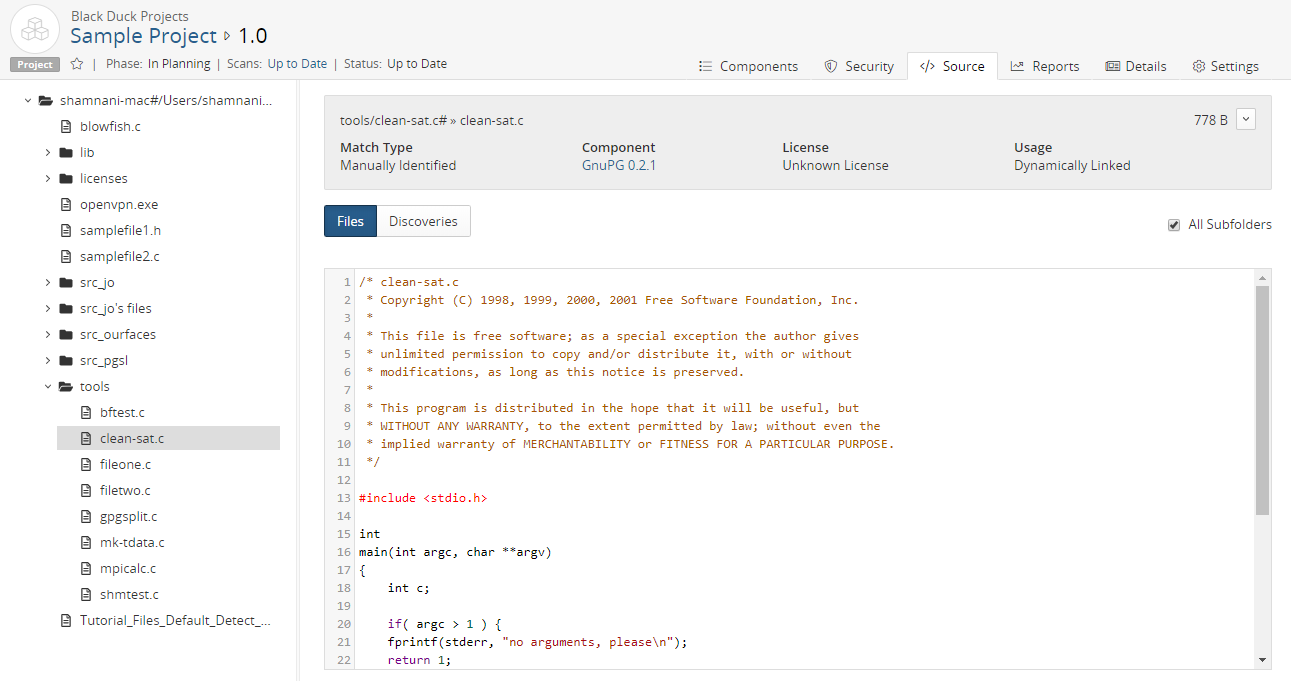The height and width of the screenshot is (681, 1291).
Task: Switch the view toggle to Discoveries
Action: pos(423,221)
